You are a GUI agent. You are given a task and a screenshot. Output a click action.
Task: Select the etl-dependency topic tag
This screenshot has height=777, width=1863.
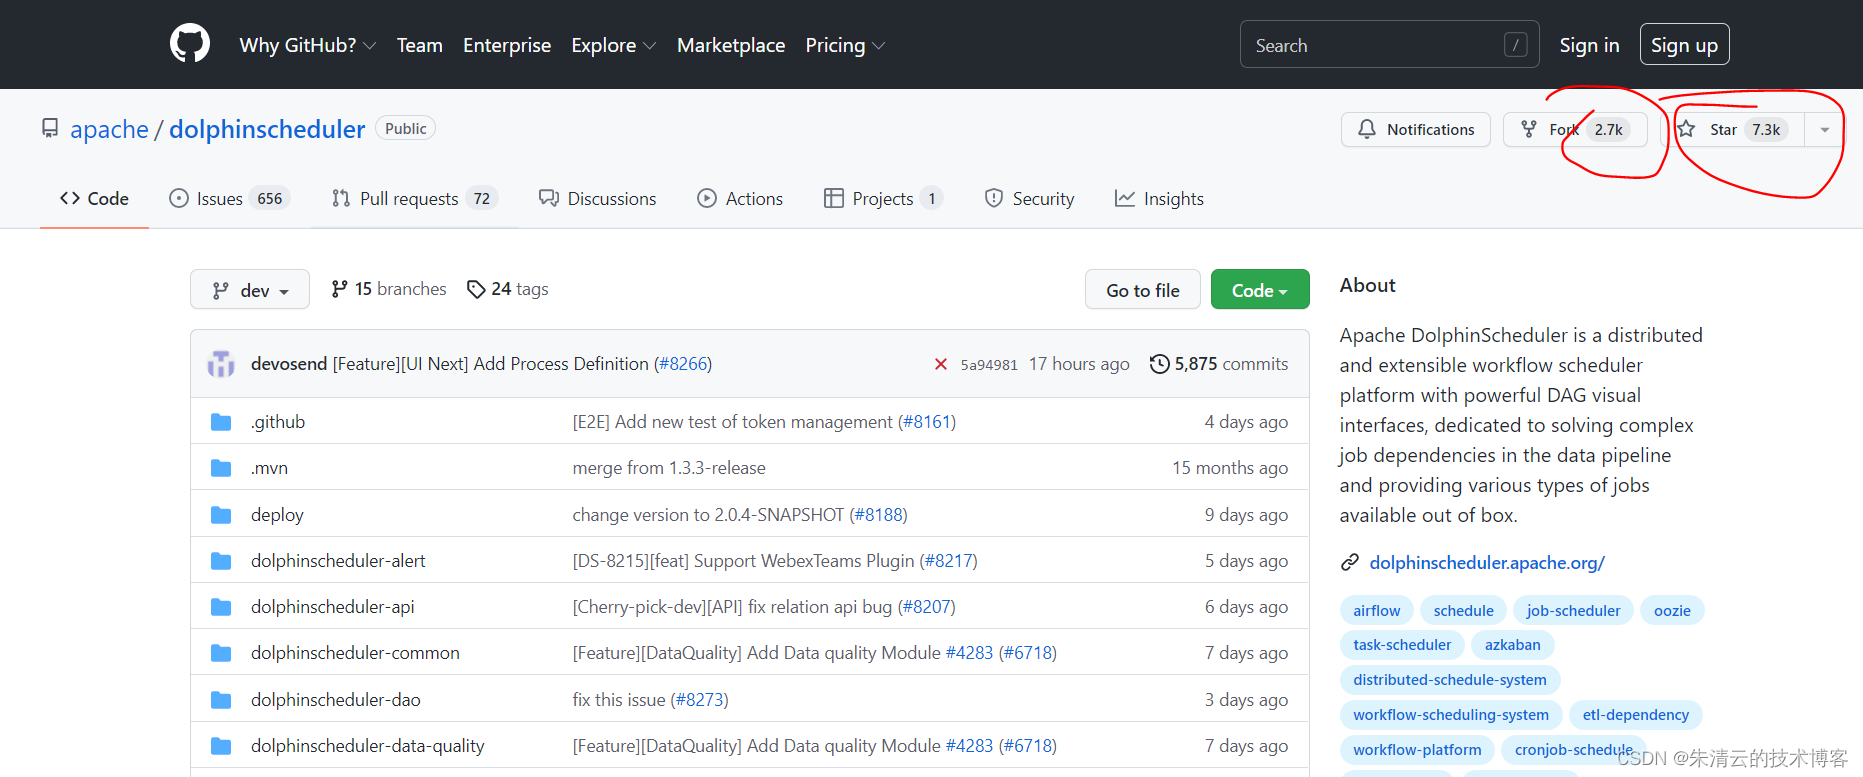pyautogui.click(x=1635, y=715)
